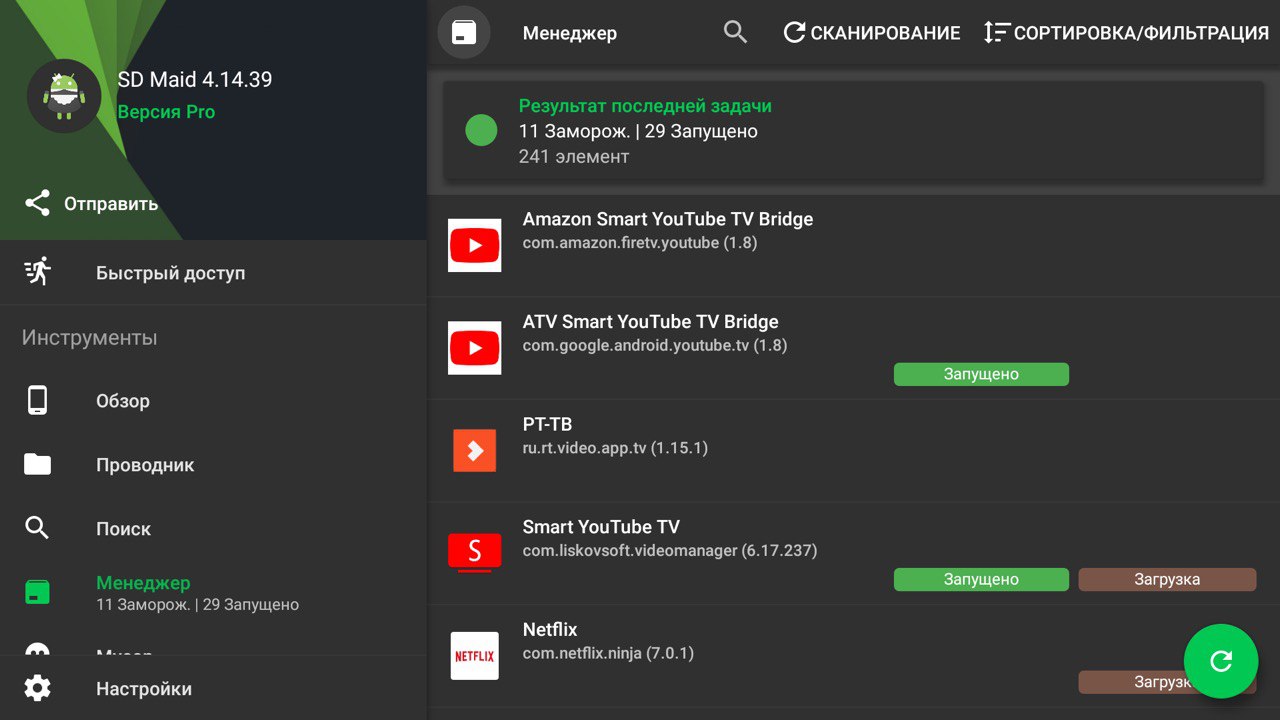Tap the SD Maid android avatar icon
The height and width of the screenshot is (720, 1280).
(x=64, y=96)
